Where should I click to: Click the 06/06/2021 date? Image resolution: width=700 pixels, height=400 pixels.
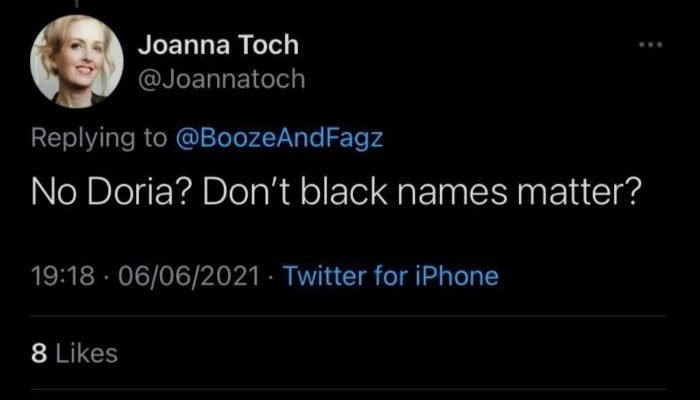[x=189, y=276]
